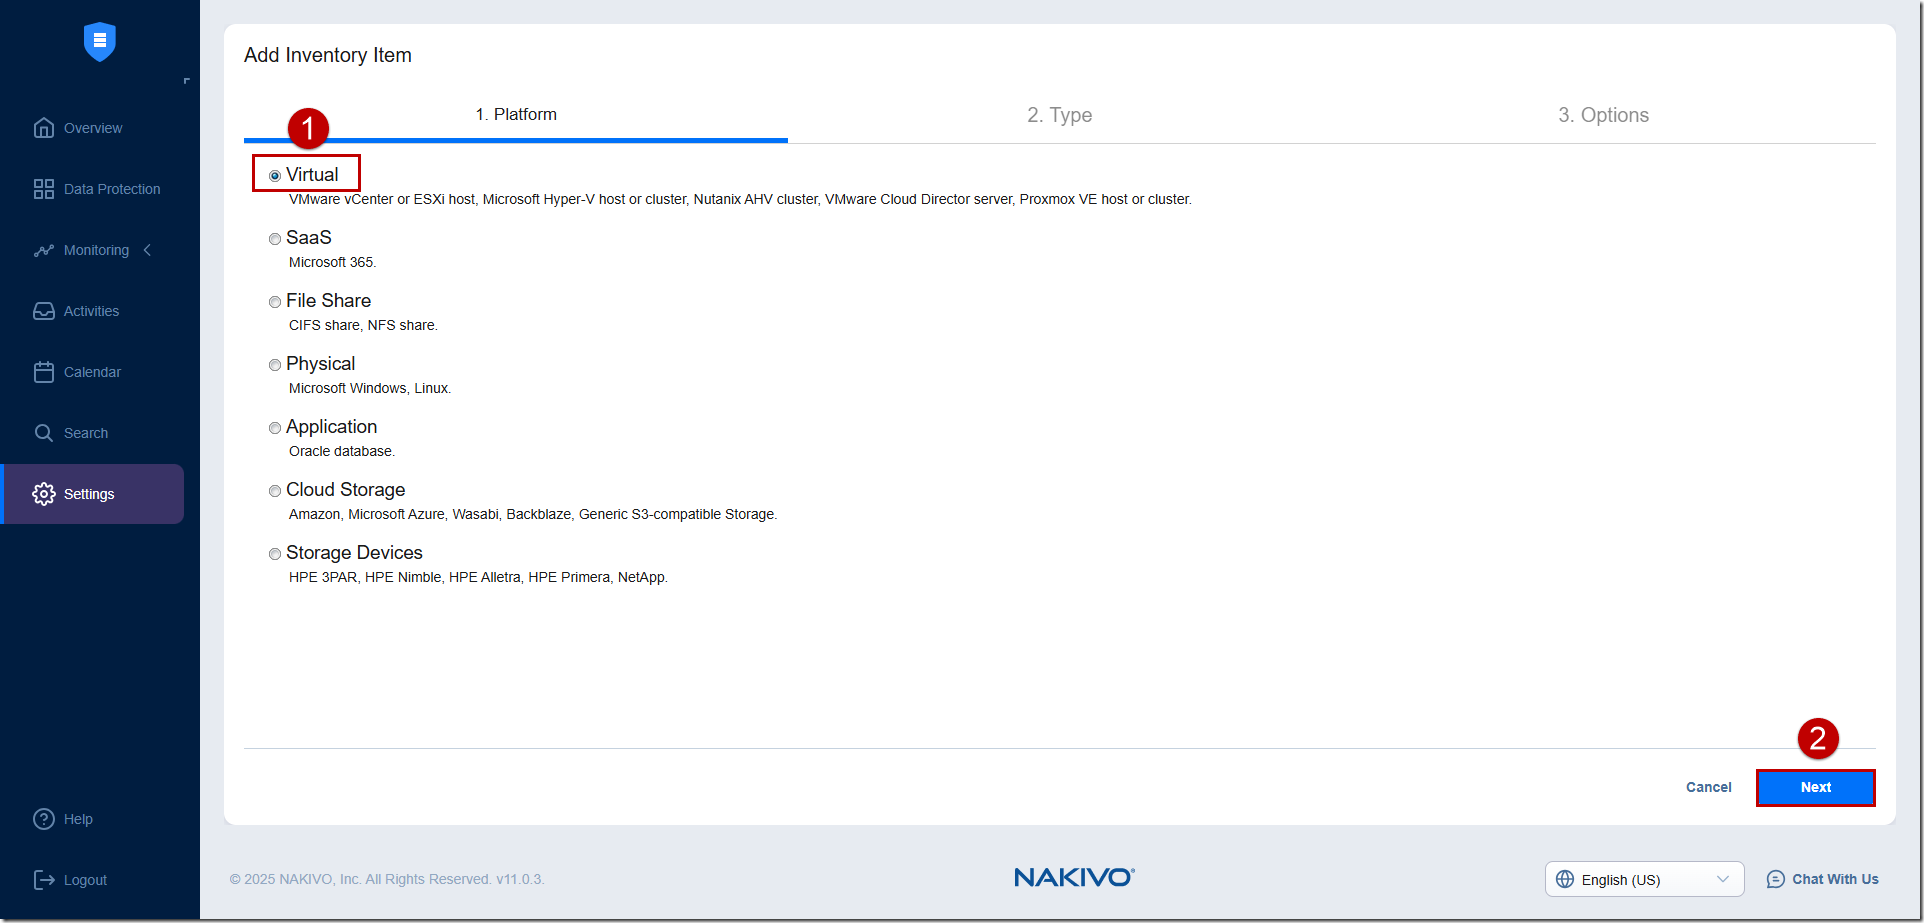The height and width of the screenshot is (923, 1924).
Task: Click the Oracle database description
Action: 342,451
